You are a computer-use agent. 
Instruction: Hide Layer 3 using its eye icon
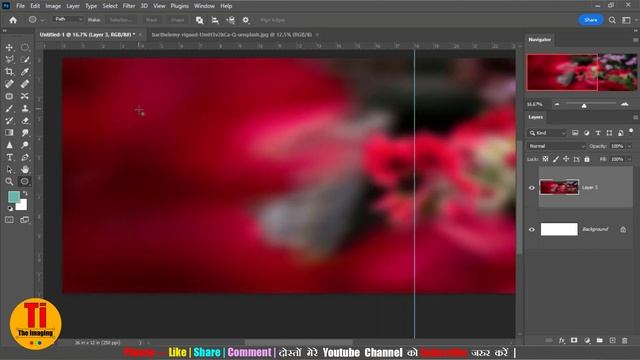click(532, 188)
